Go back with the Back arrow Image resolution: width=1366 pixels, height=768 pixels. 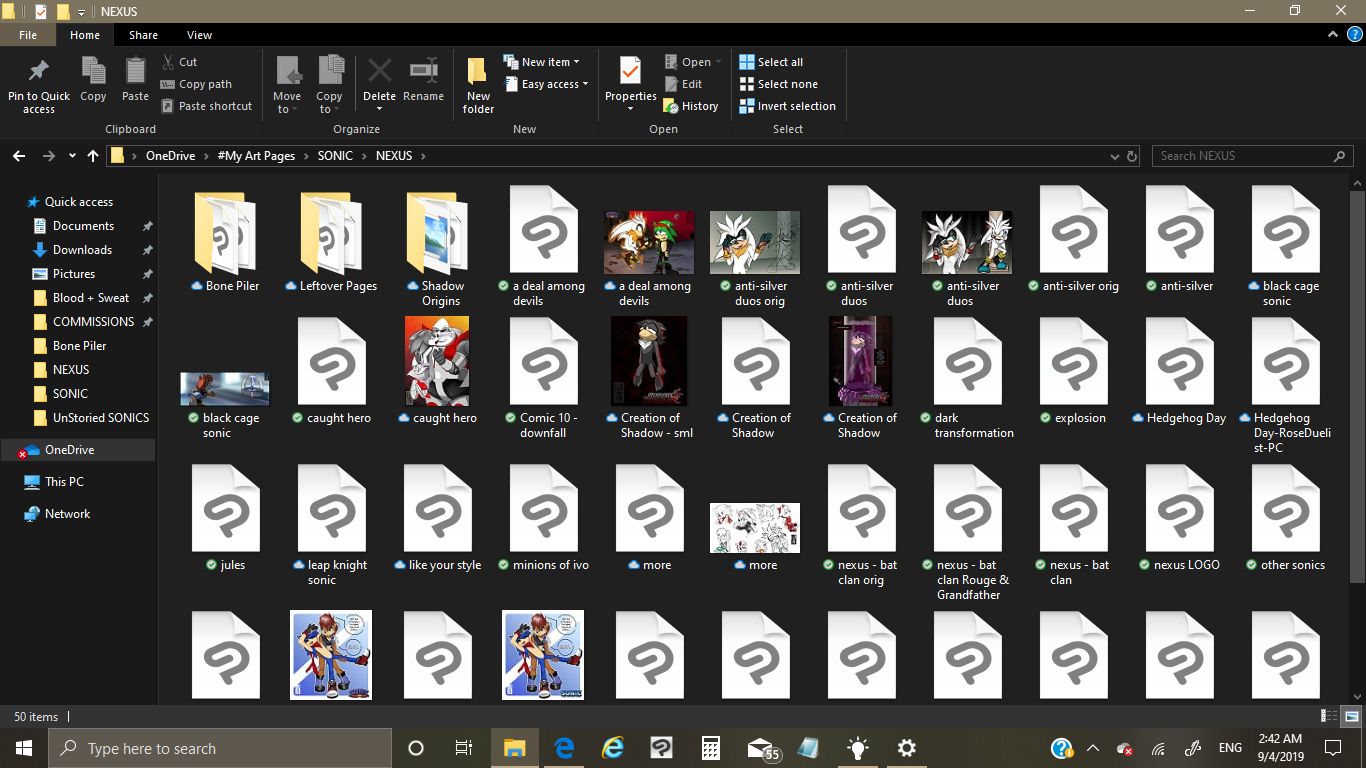[19, 156]
